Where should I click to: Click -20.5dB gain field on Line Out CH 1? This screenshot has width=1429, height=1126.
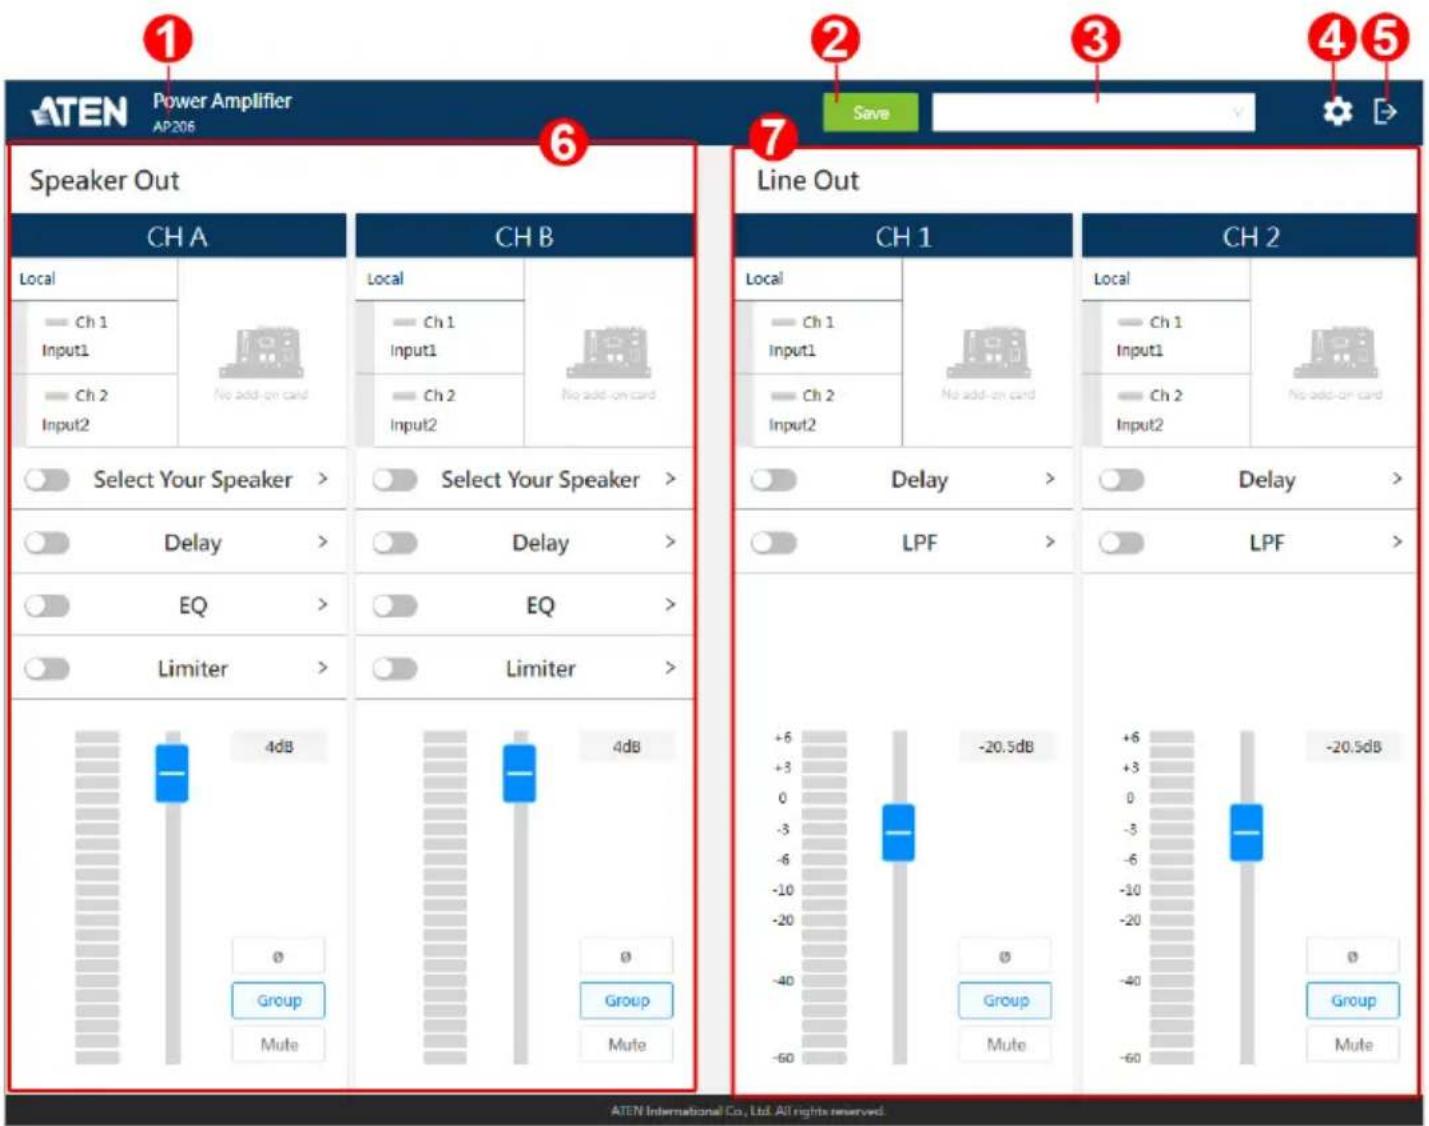(1006, 747)
